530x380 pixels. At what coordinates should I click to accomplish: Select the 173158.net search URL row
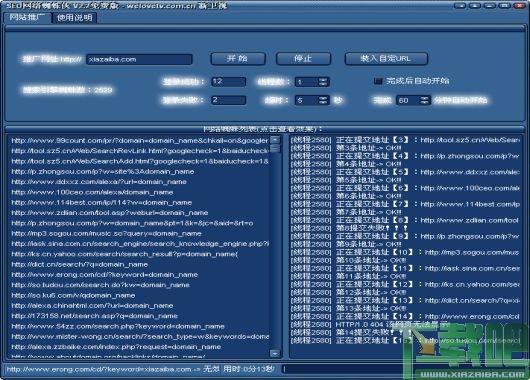tap(94, 316)
